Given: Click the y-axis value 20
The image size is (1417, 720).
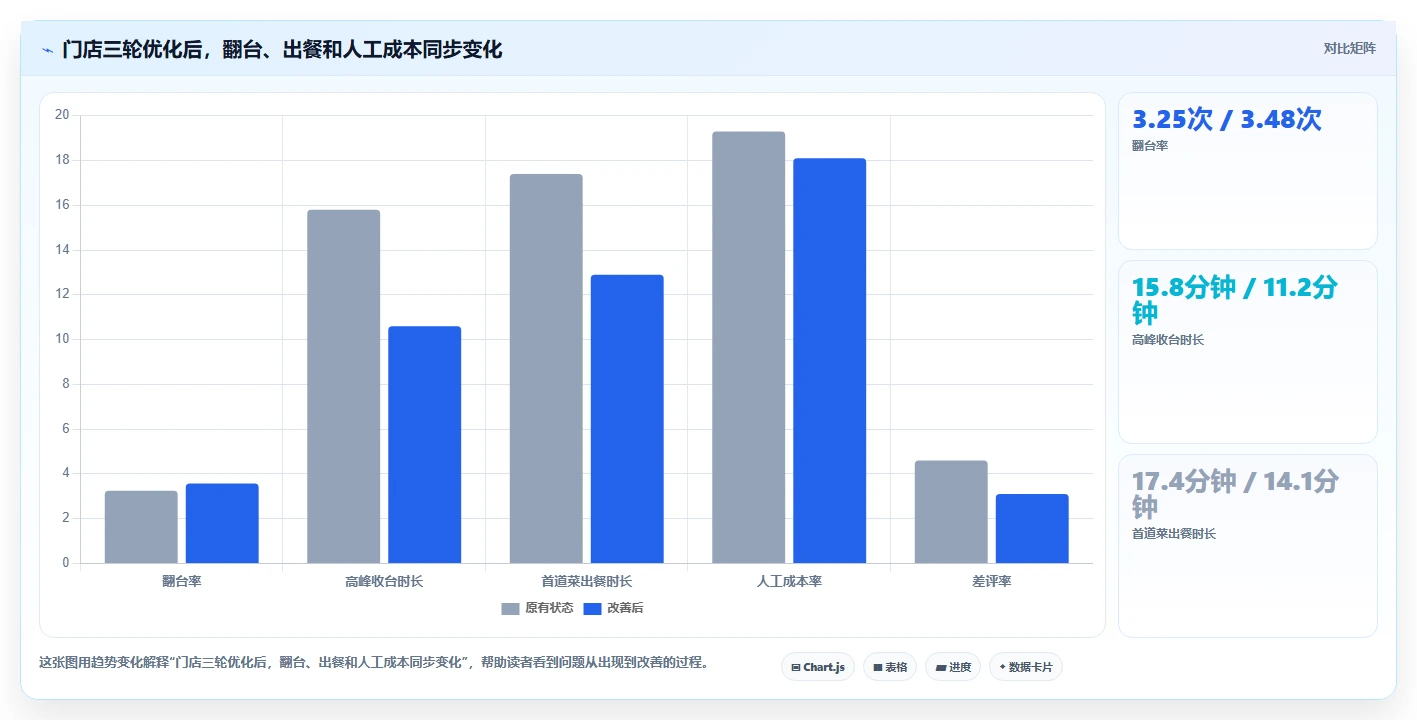Looking at the screenshot, I should (62, 115).
